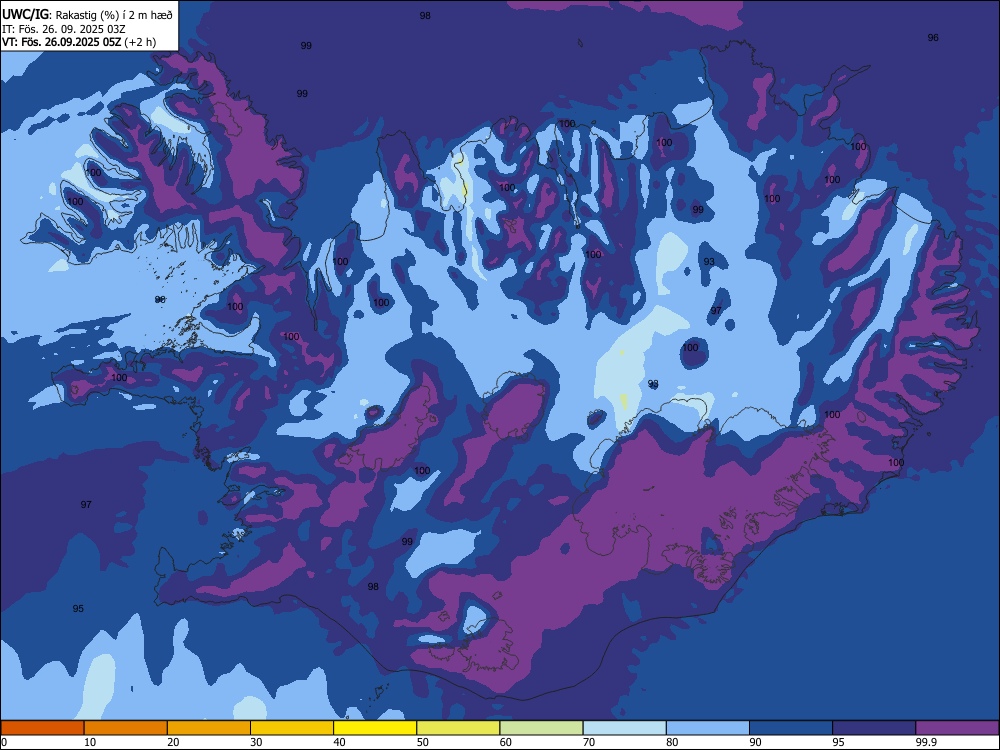Screen dimensions: 1000x750
Task: Click the '50' tick label on the legend
Action: click(422, 742)
